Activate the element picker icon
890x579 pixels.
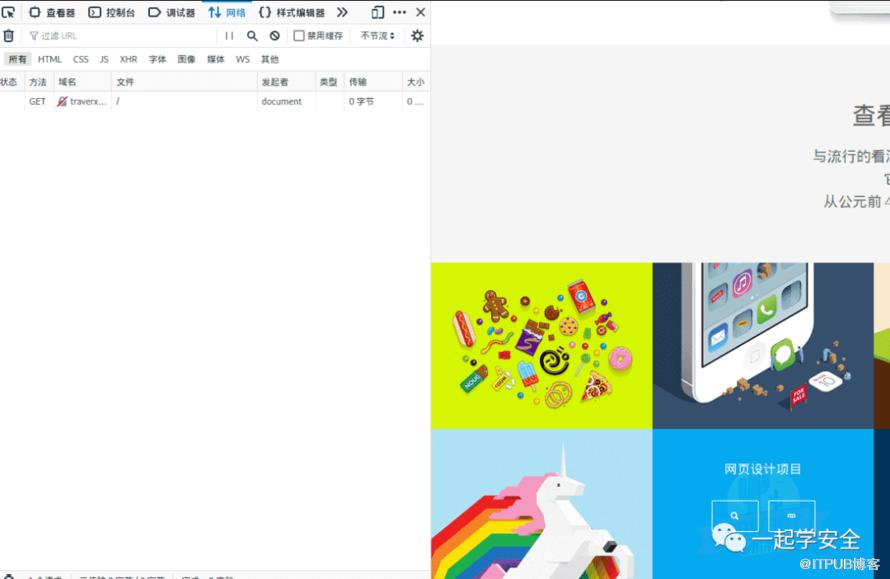[8, 12]
